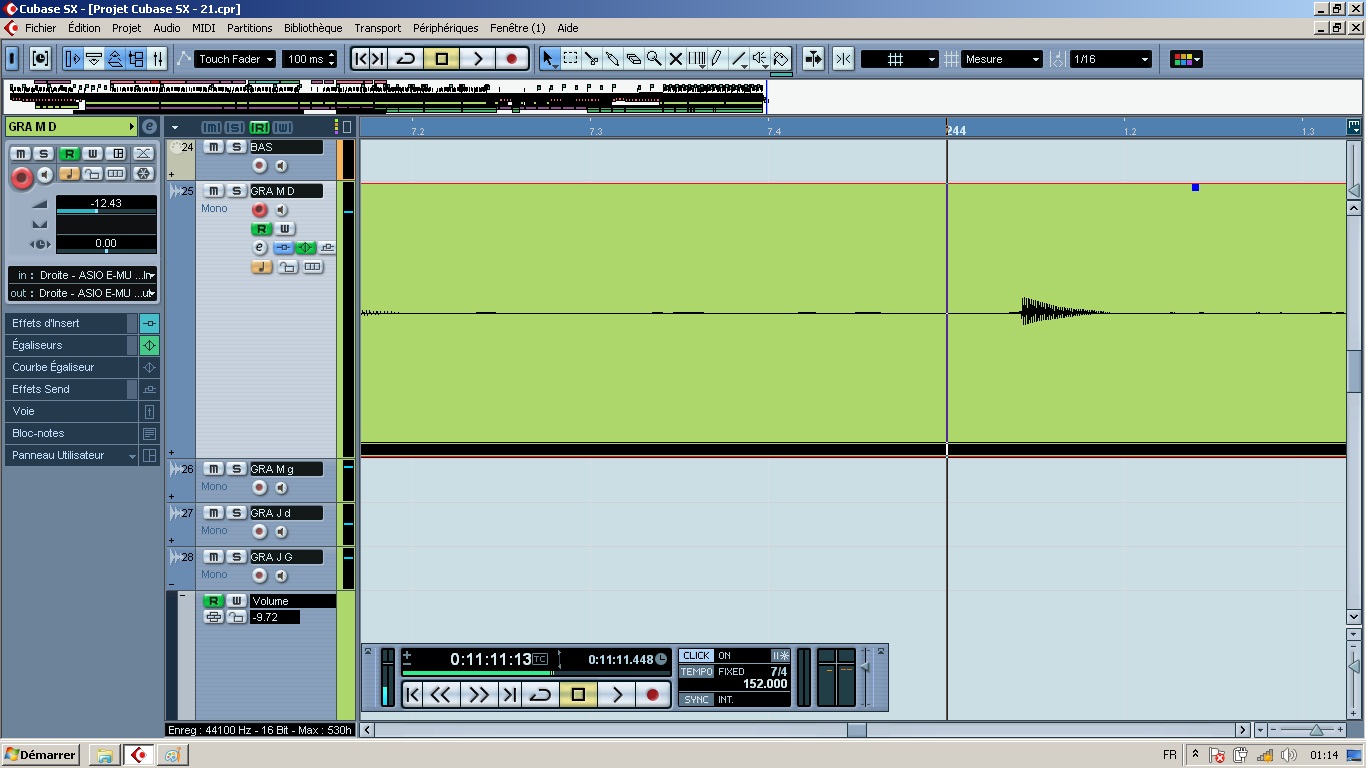Select the Range Selection tool
The width and height of the screenshot is (1366, 768).
pyautogui.click(x=570, y=59)
